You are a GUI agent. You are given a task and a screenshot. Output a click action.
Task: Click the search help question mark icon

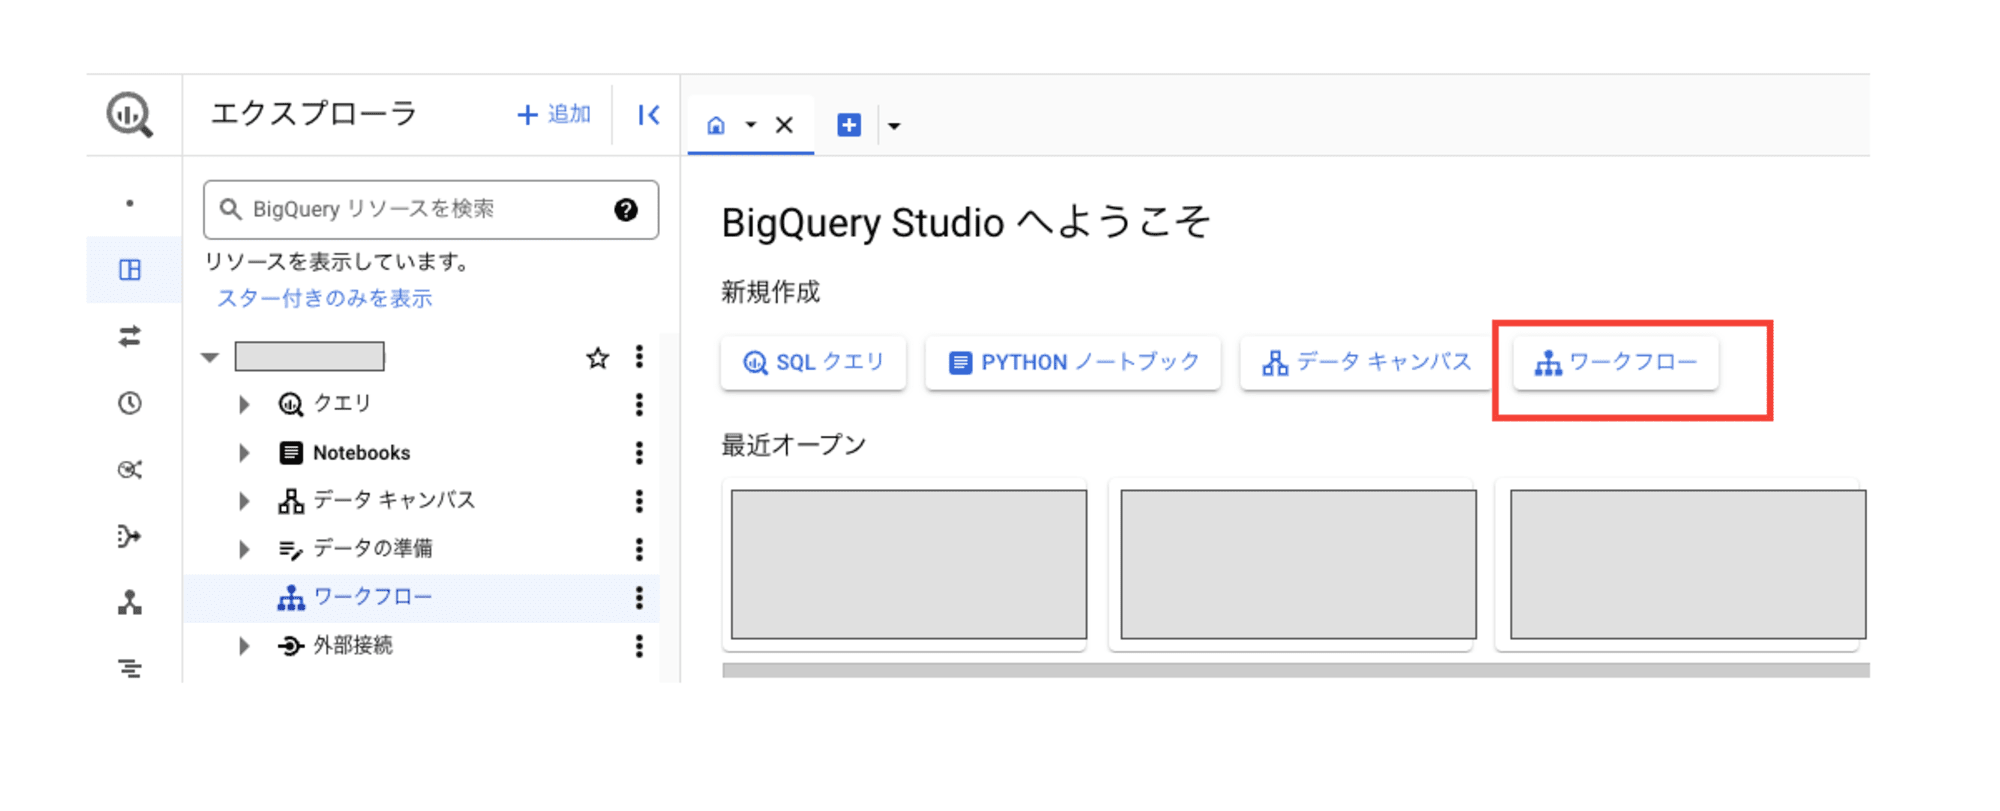coord(626,209)
